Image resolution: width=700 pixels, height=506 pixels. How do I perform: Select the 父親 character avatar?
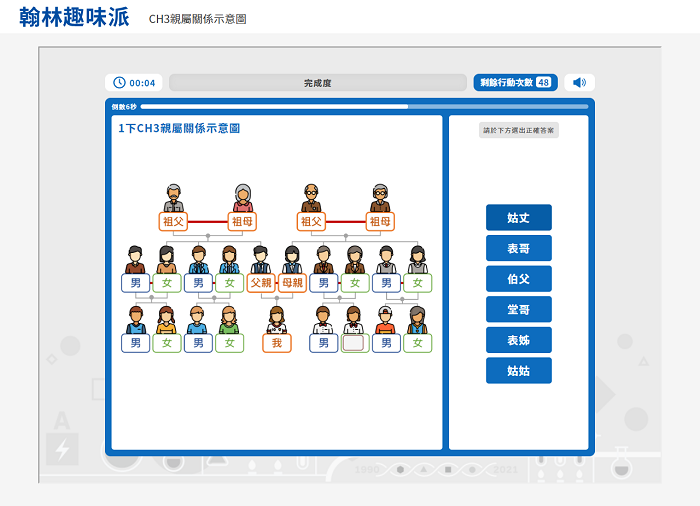coord(260,260)
